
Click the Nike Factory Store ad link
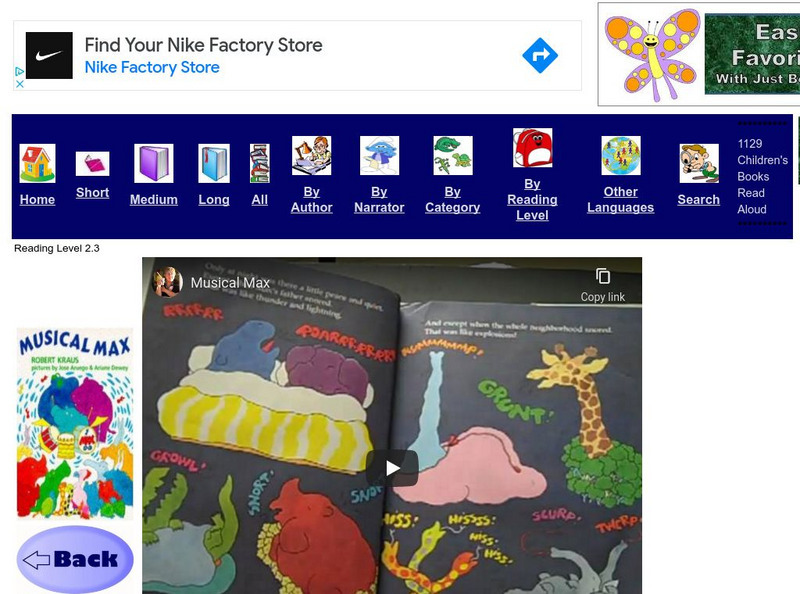[x=152, y=67]
